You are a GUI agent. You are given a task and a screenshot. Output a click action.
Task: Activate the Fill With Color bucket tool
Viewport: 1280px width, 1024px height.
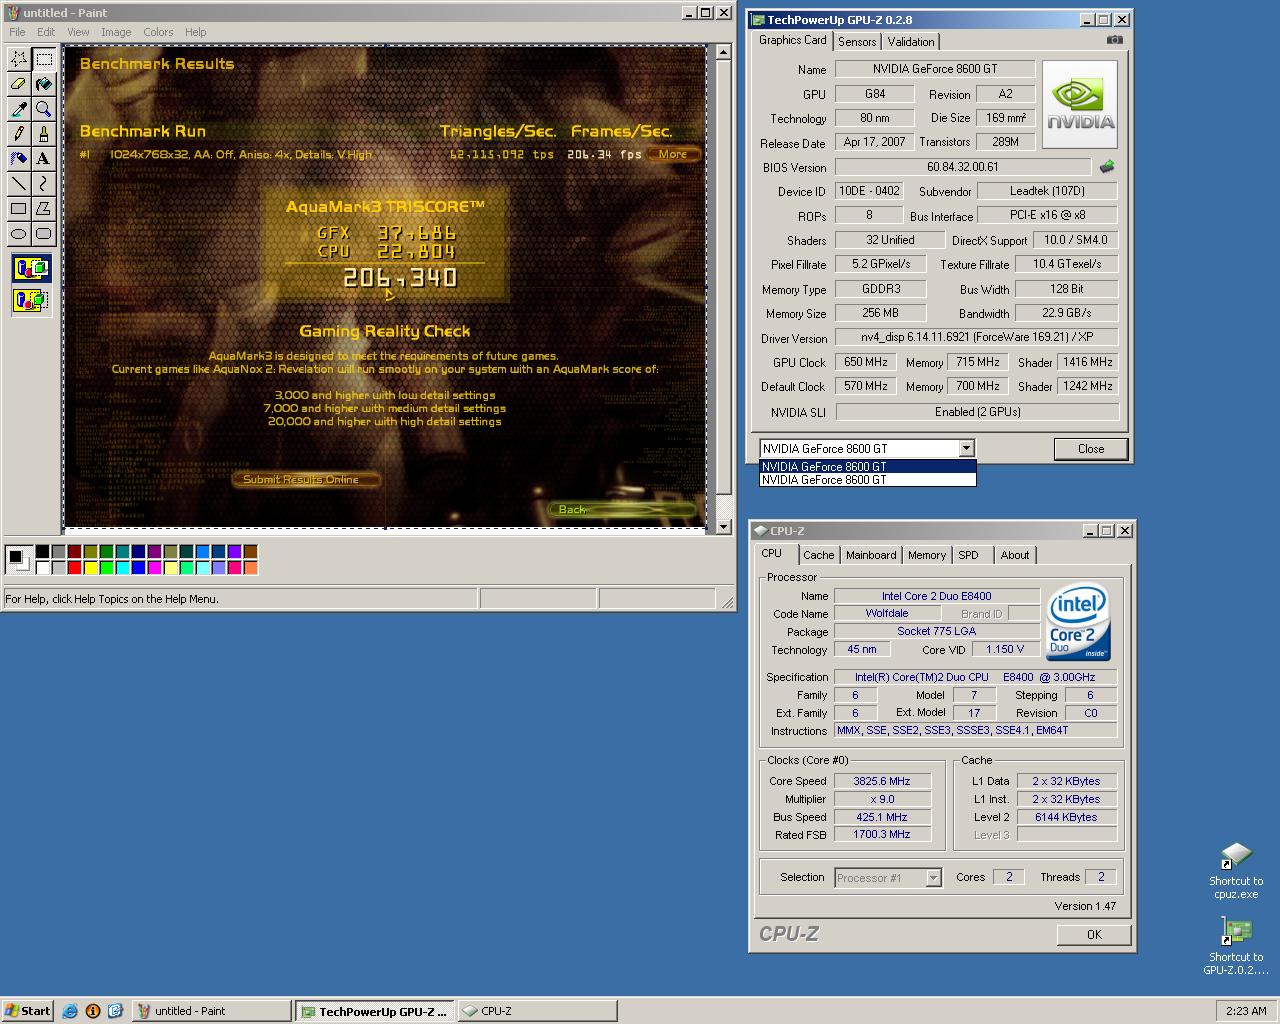(43, 84)
